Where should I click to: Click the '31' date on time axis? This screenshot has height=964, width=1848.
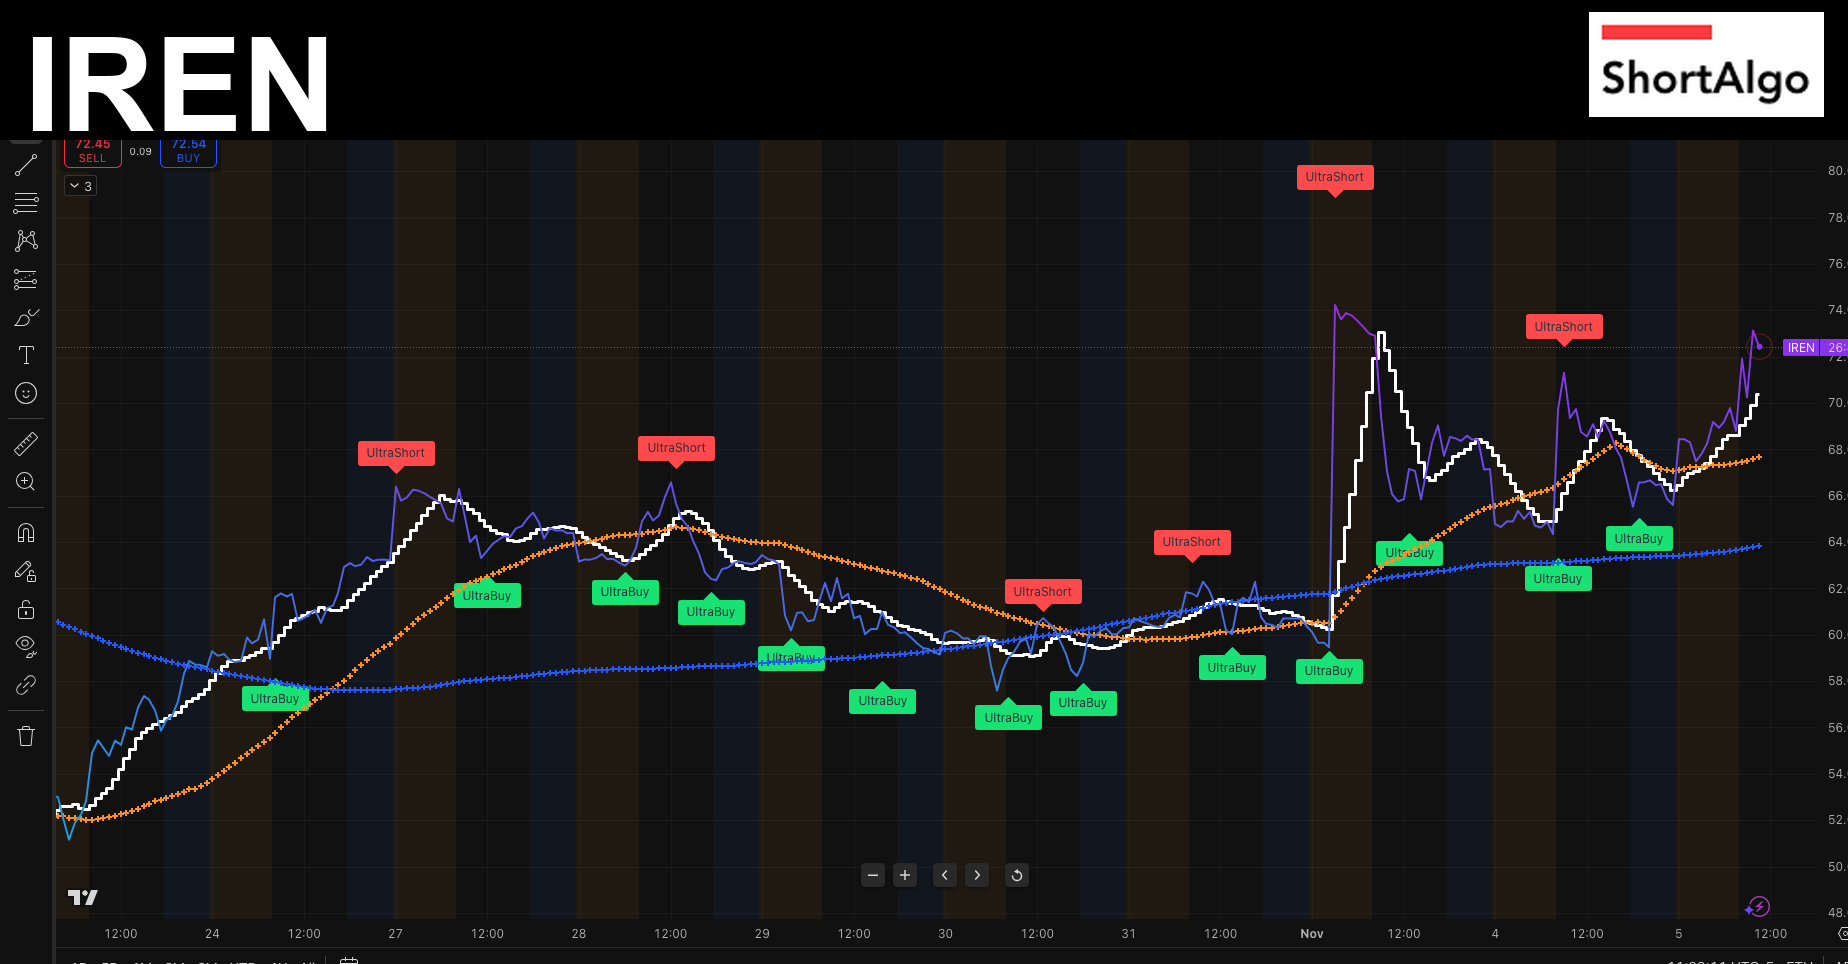[x=1129, y=934]
